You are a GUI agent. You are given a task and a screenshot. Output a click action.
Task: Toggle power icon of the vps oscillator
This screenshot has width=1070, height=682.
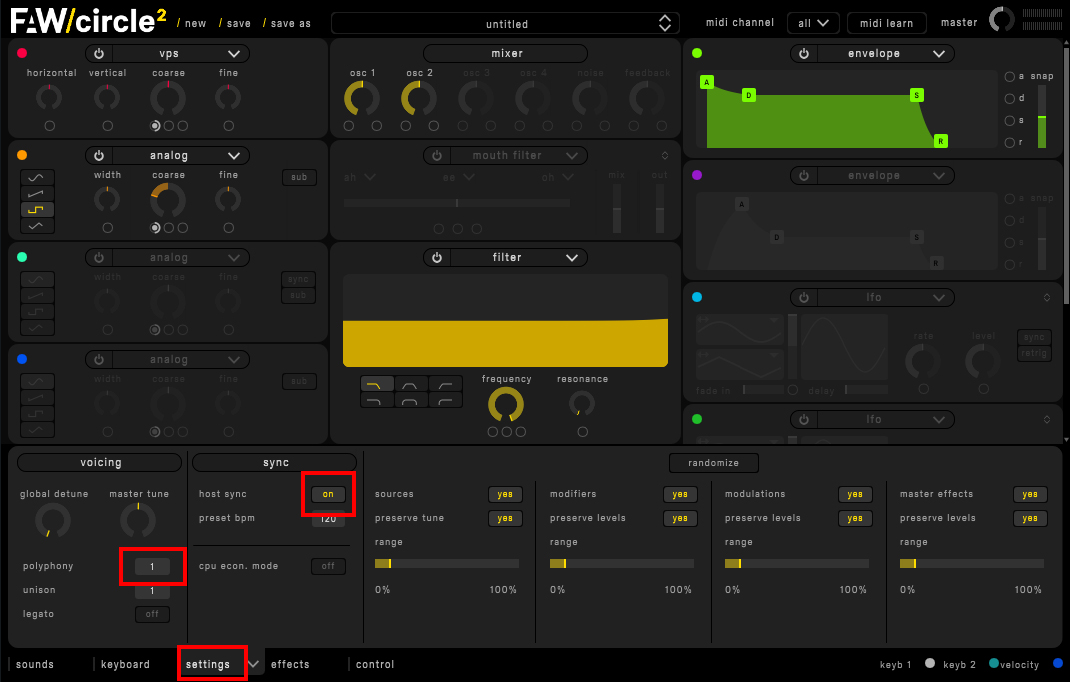click(99, 53)
